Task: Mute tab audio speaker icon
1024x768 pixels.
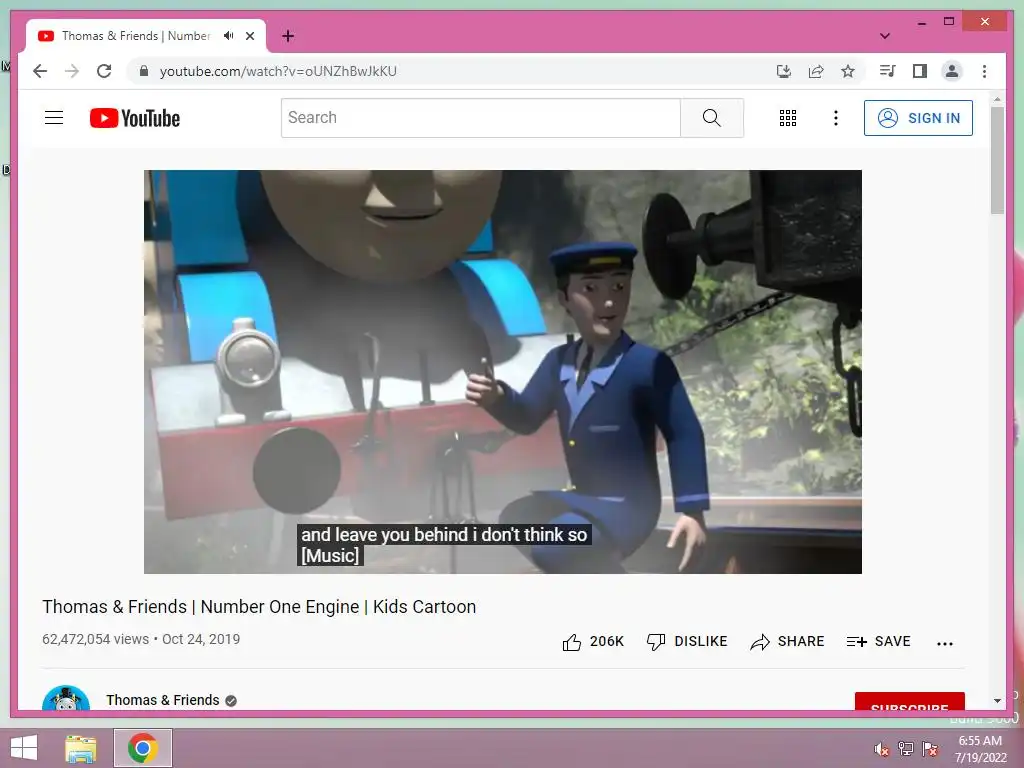Action: coord(229,36)
